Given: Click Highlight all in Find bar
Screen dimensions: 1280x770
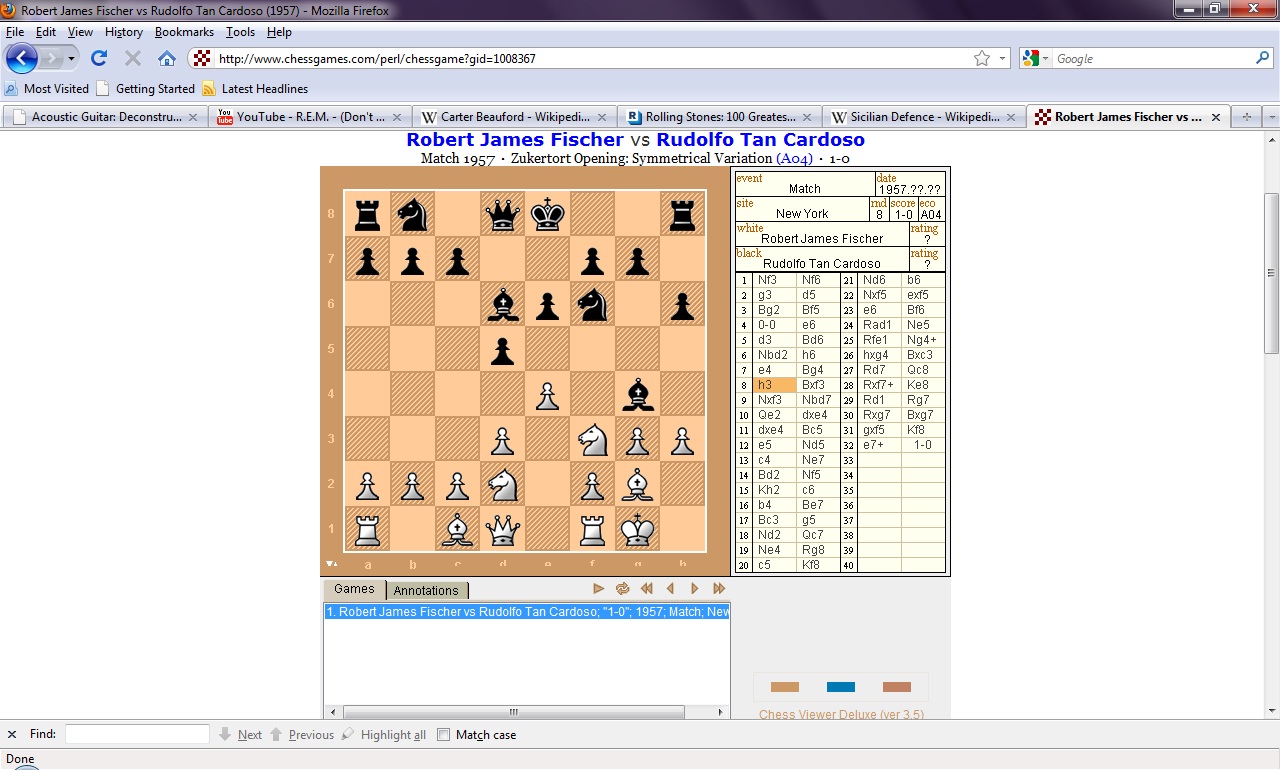Looking at the screenshot, I should (x=384, y=735).
